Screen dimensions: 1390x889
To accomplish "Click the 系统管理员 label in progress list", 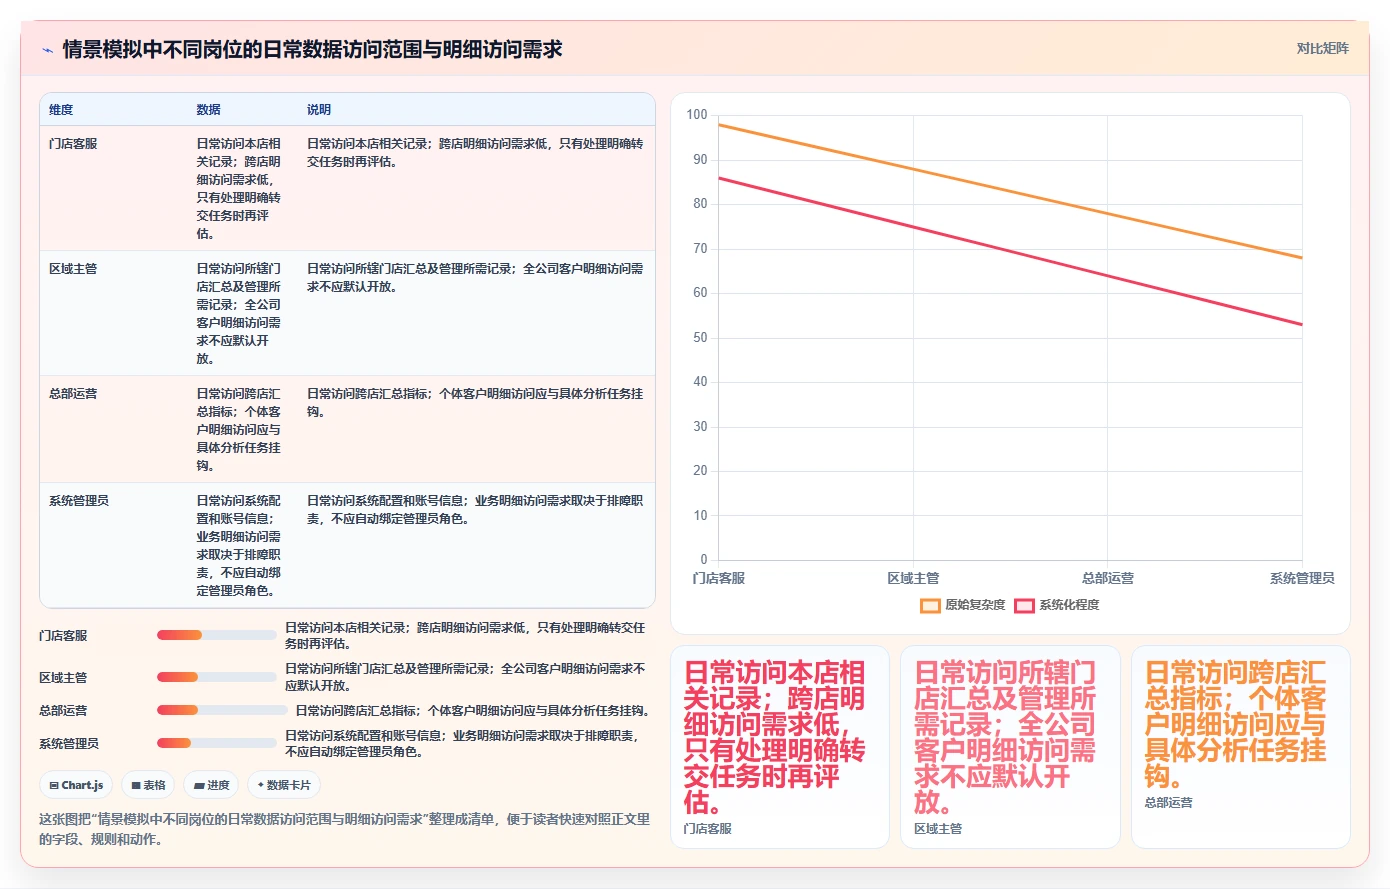I will [69, 744].
